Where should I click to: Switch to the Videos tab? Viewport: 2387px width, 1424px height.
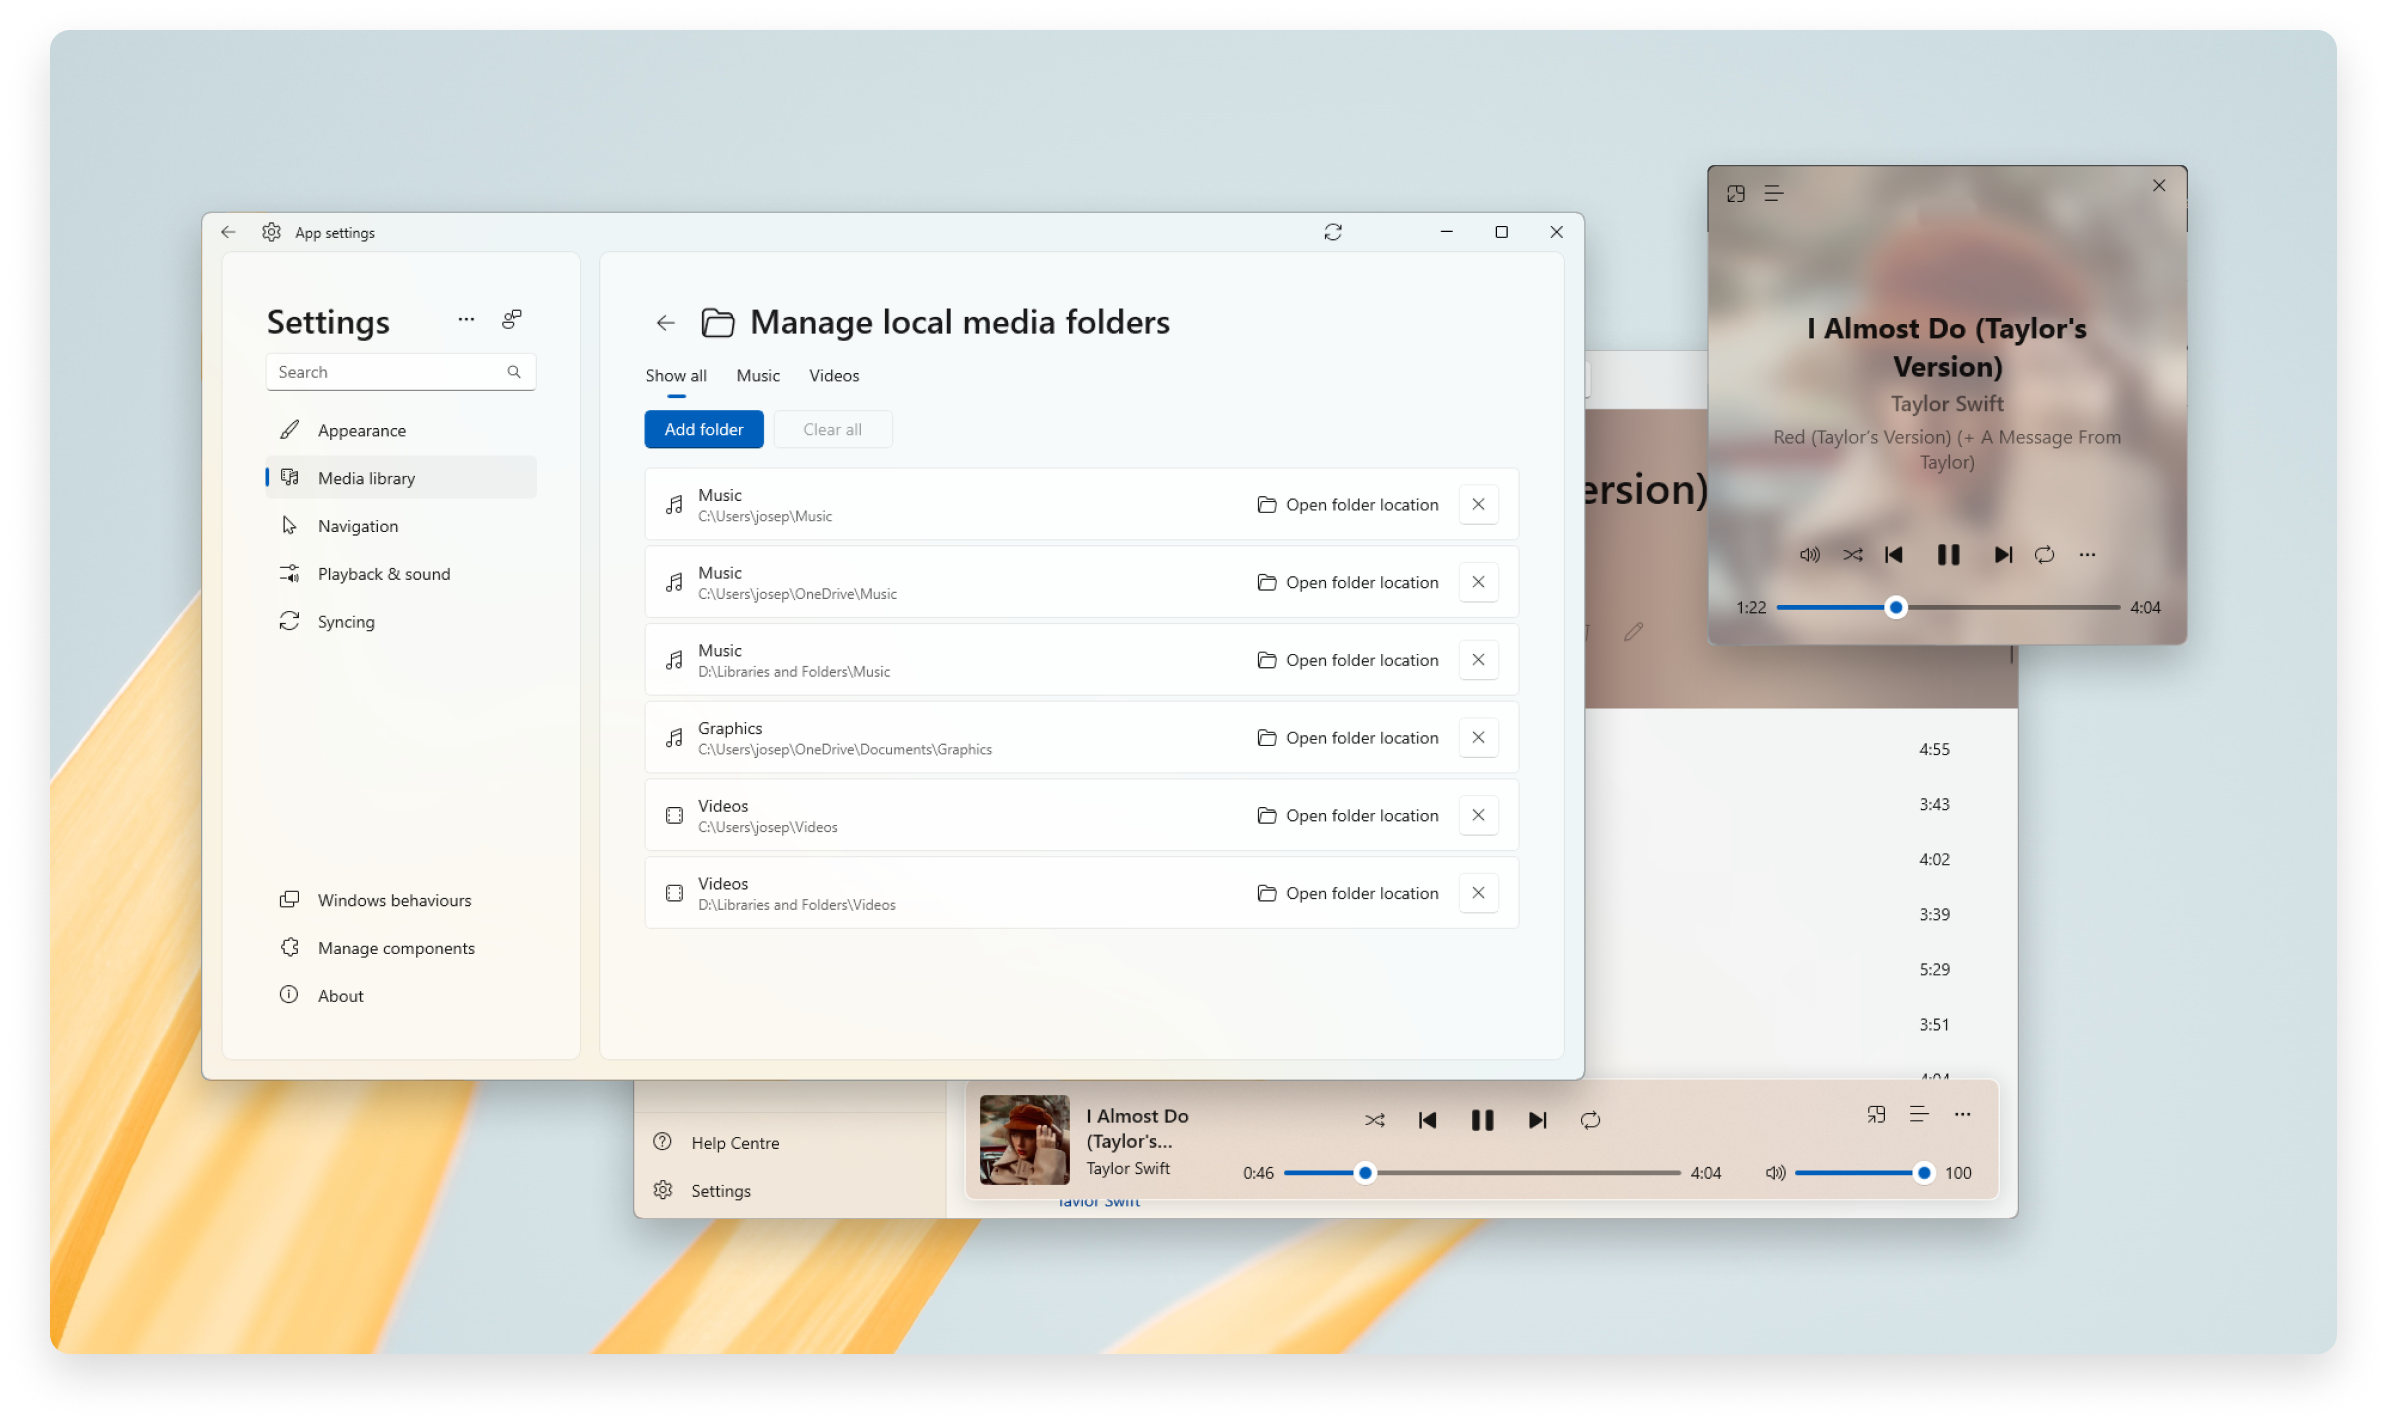(834, 376)
